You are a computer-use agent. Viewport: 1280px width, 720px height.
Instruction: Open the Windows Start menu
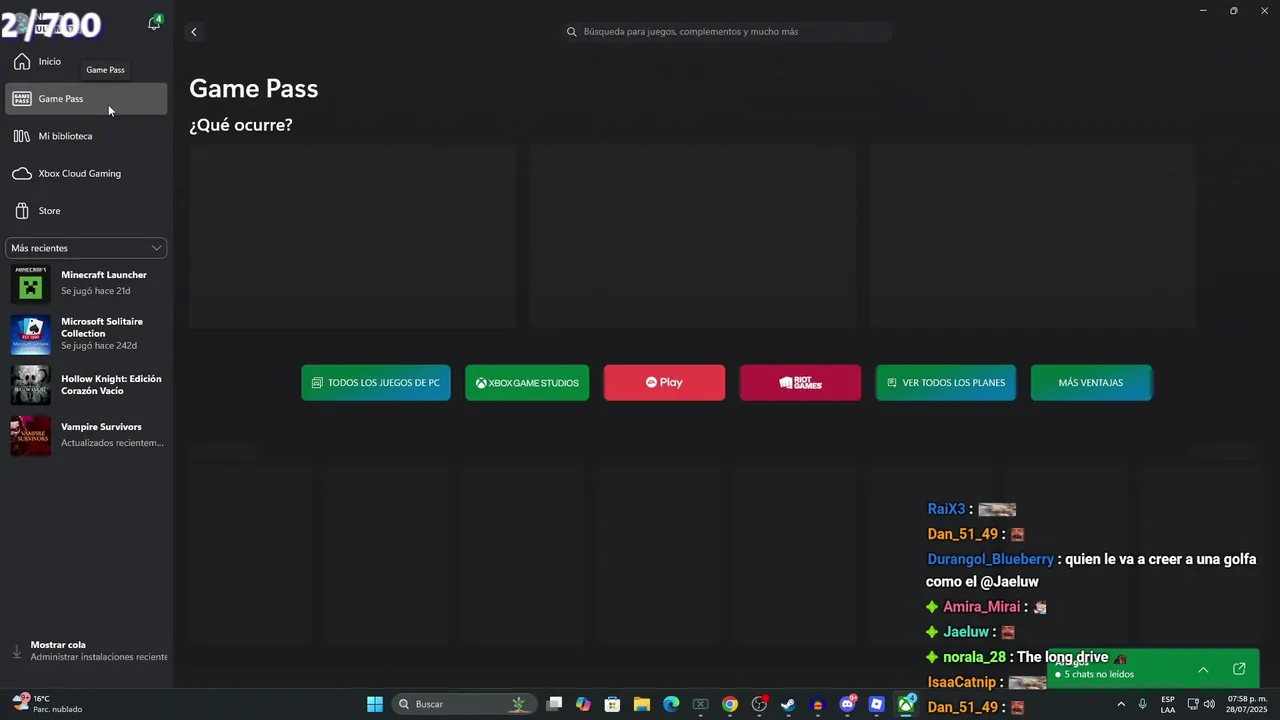[x=375, y=704]
